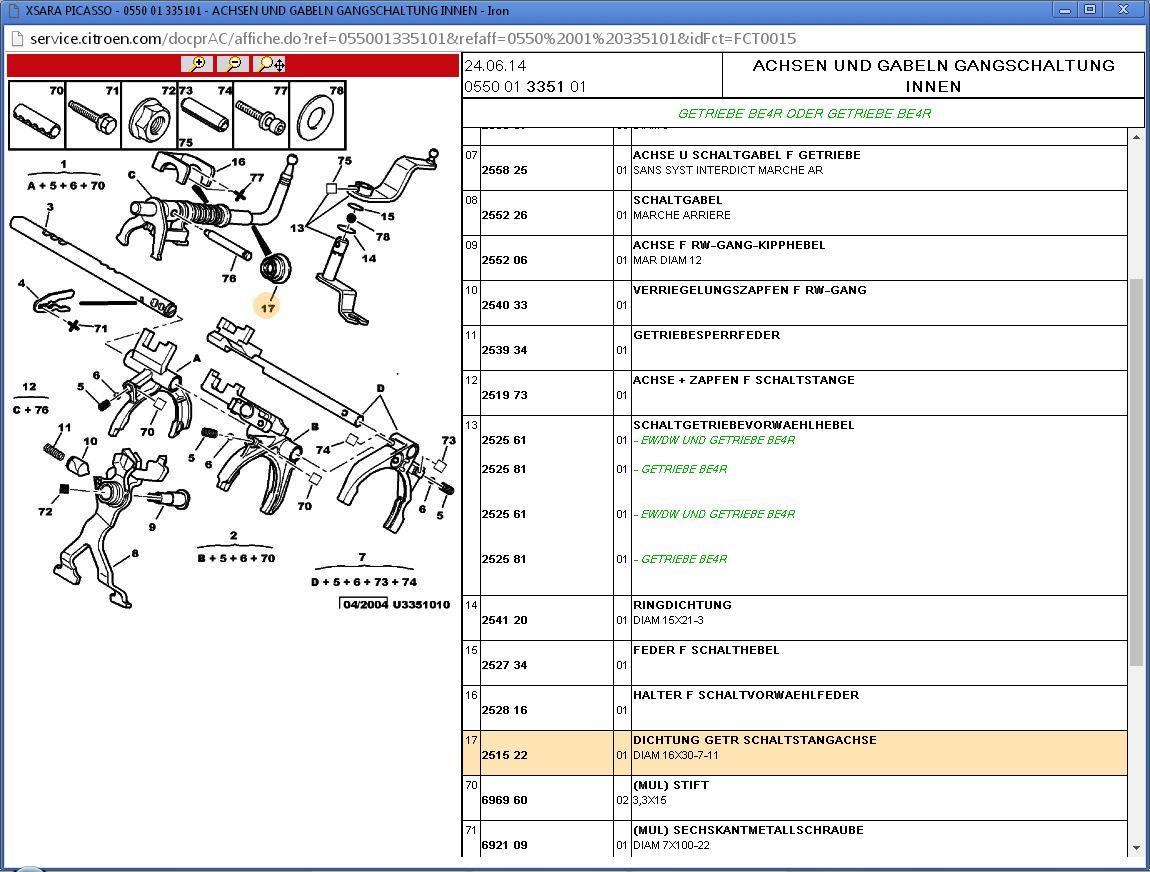Click callout 76 below the pin
The width and height of the screenshot is (1150, 872).
pyautogui.click(x=229, y=278)
